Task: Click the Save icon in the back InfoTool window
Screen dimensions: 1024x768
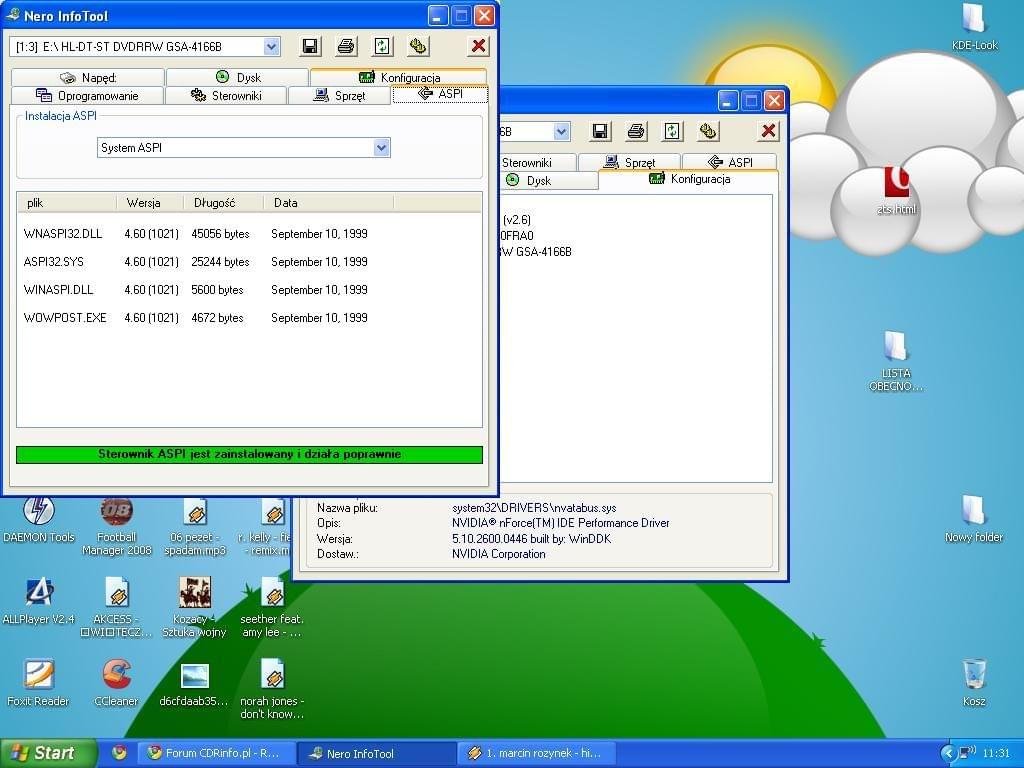Action: pyautogui.click(x=600, y=131)
